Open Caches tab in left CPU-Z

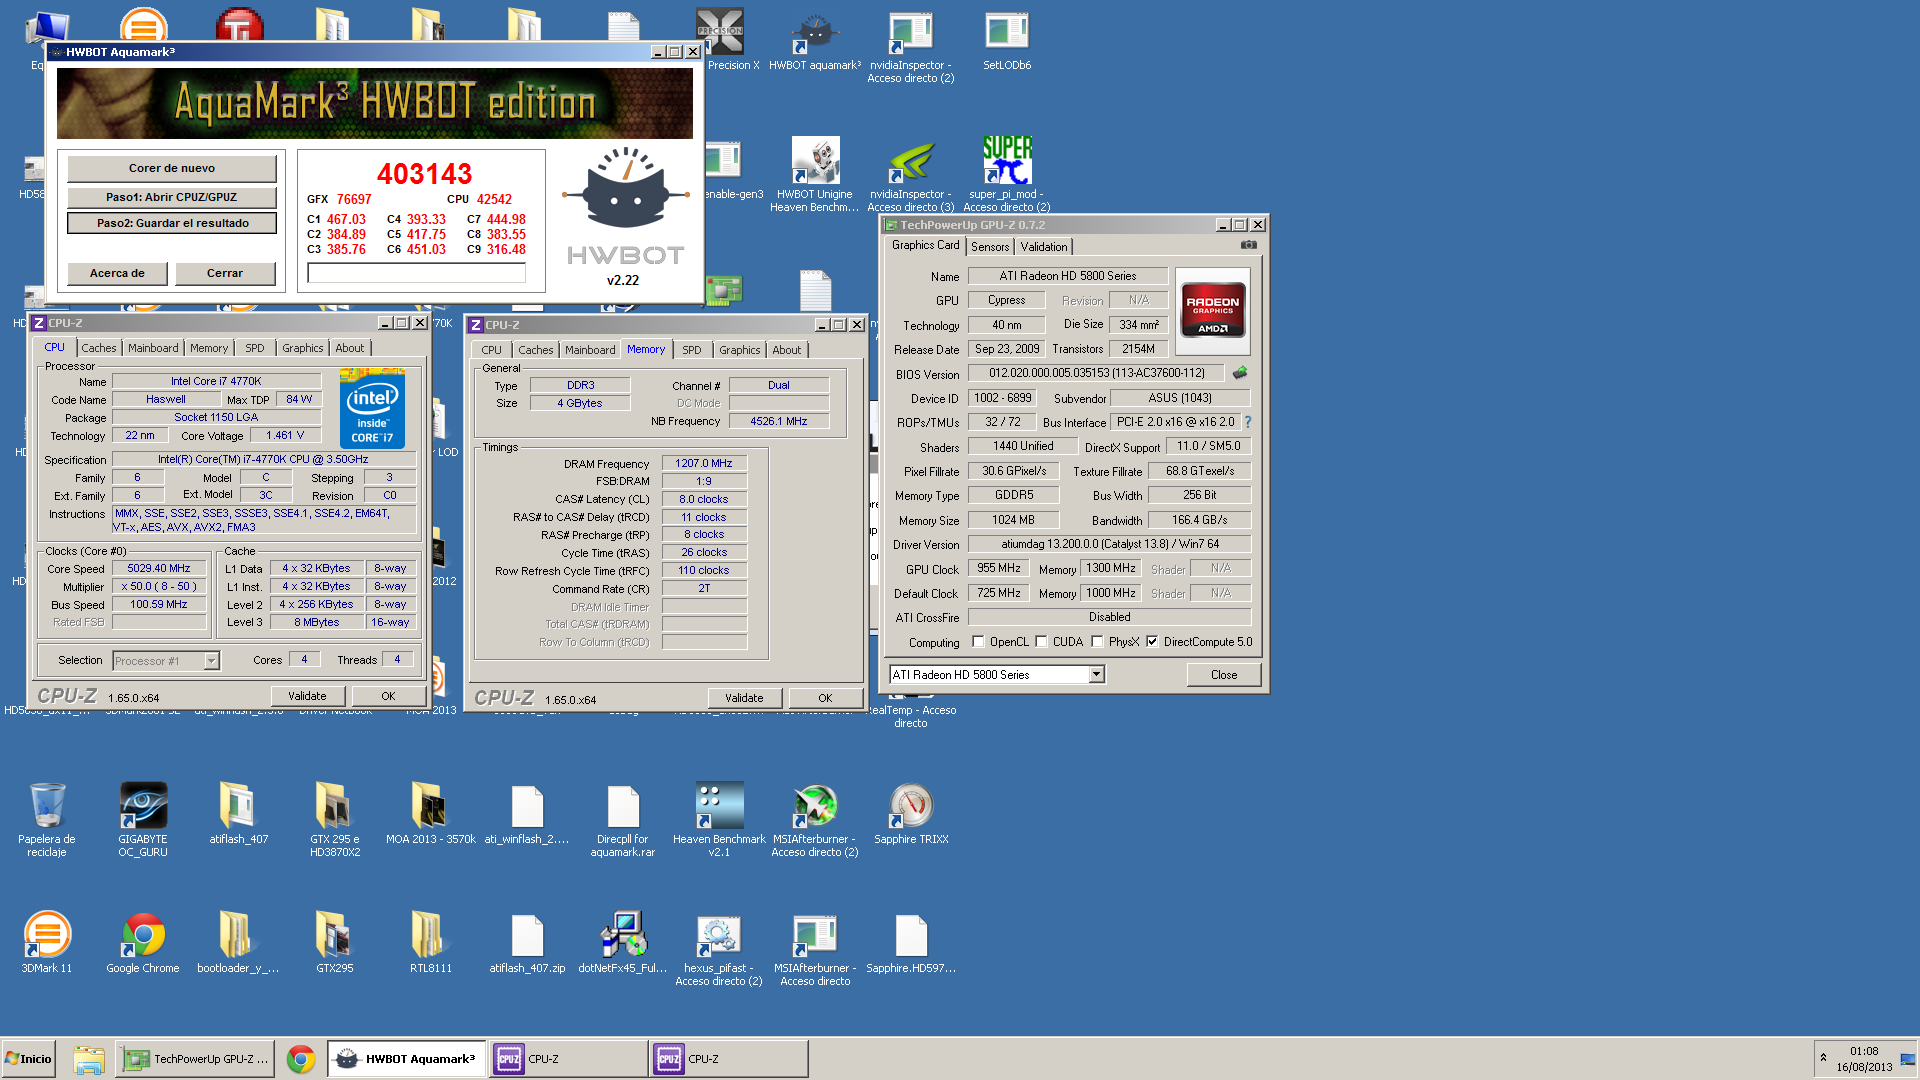click(98, 348)
